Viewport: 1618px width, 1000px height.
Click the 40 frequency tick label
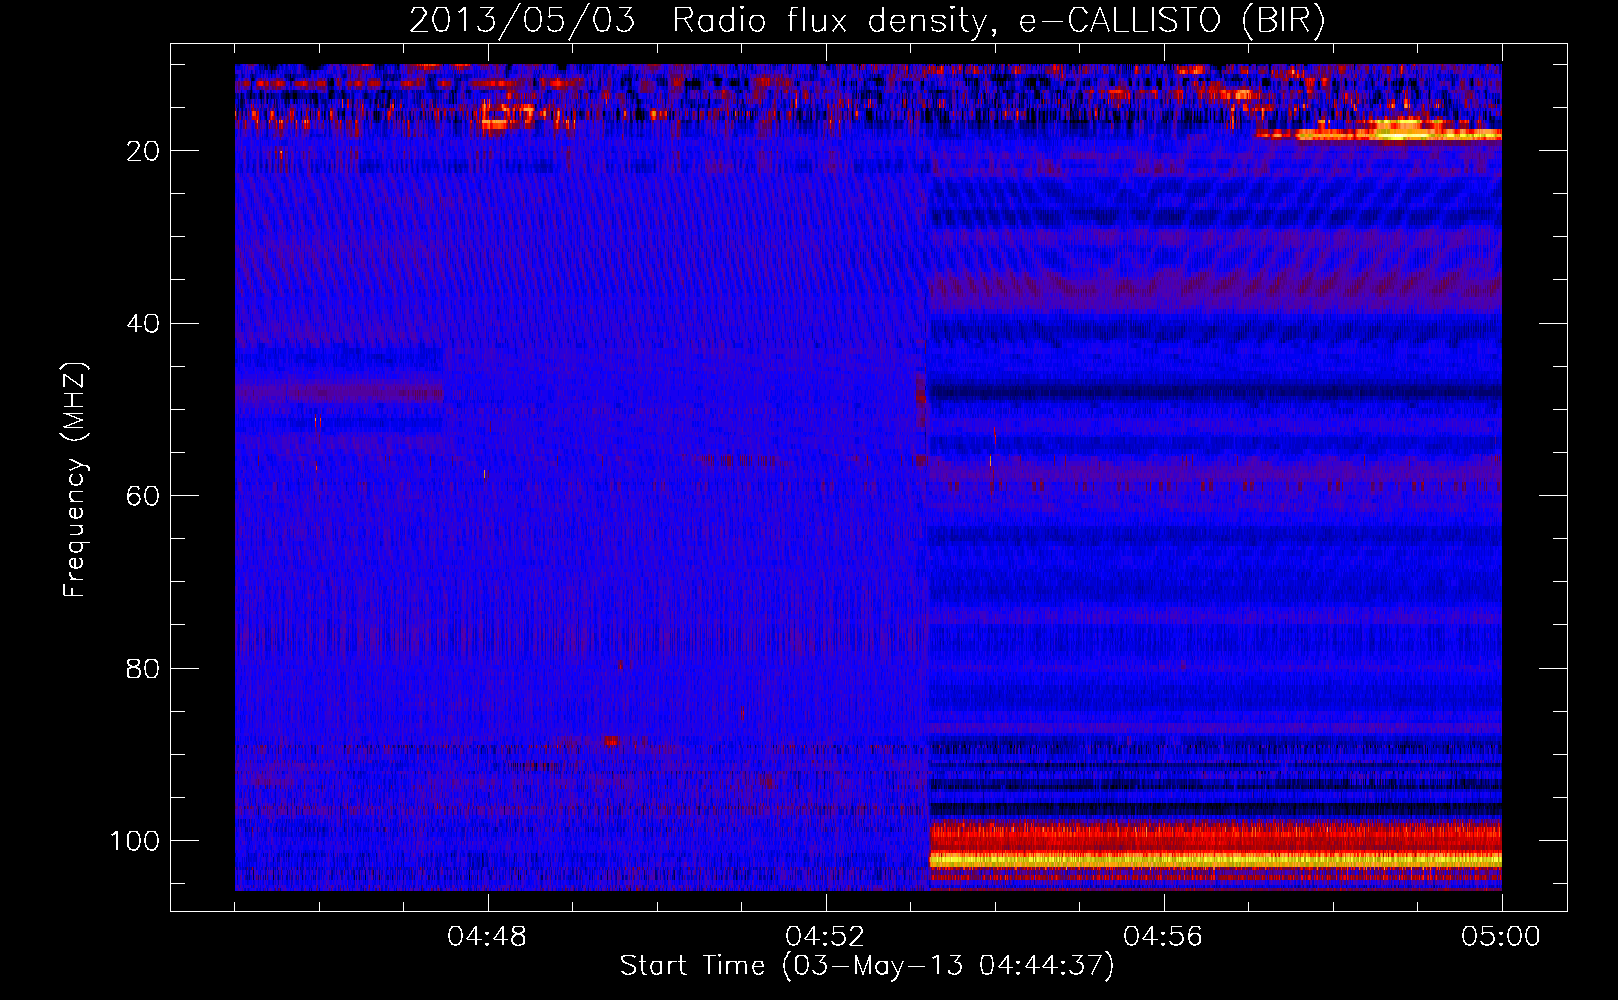(x=143, y=324)
